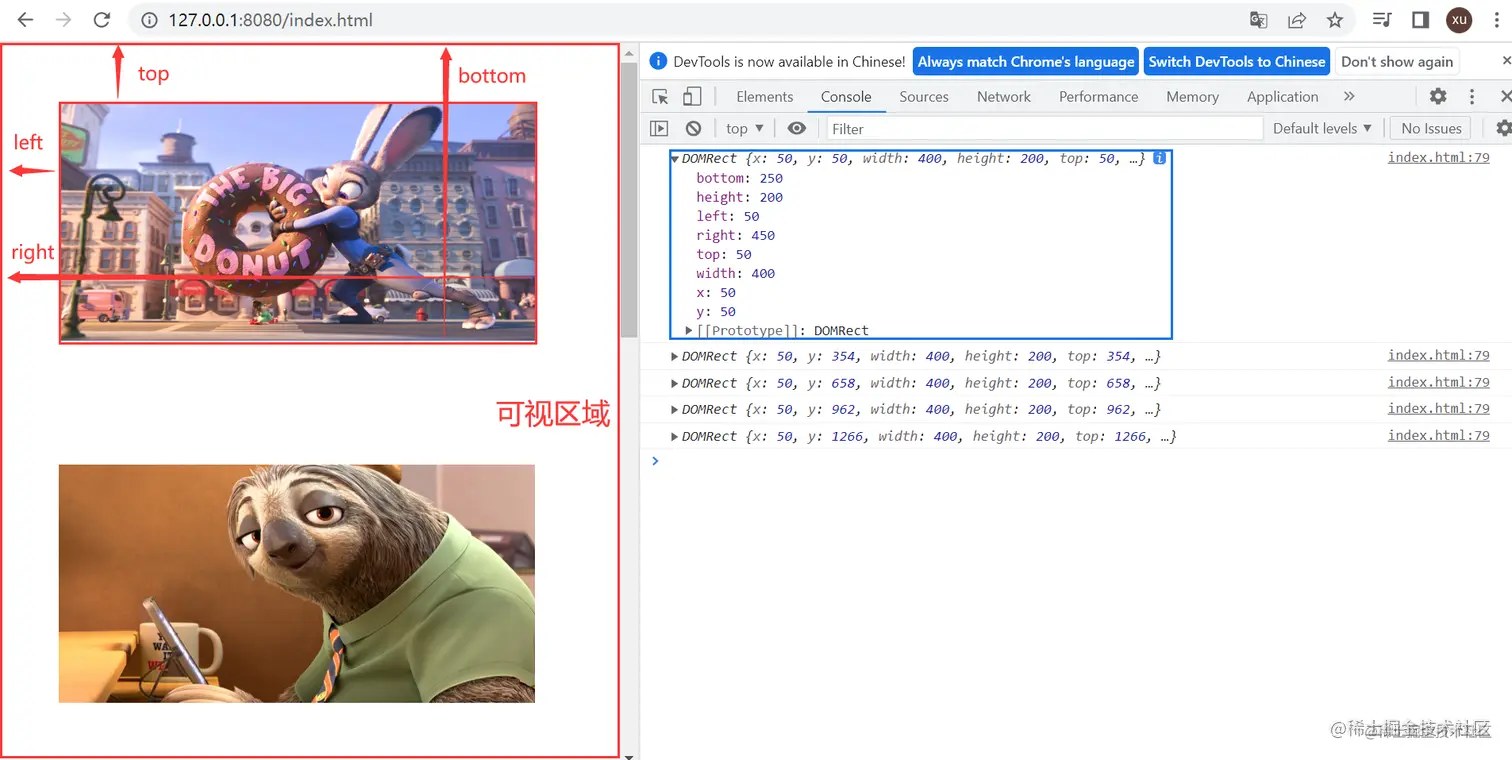Select the 'x: 50' property

coord(716,292)
